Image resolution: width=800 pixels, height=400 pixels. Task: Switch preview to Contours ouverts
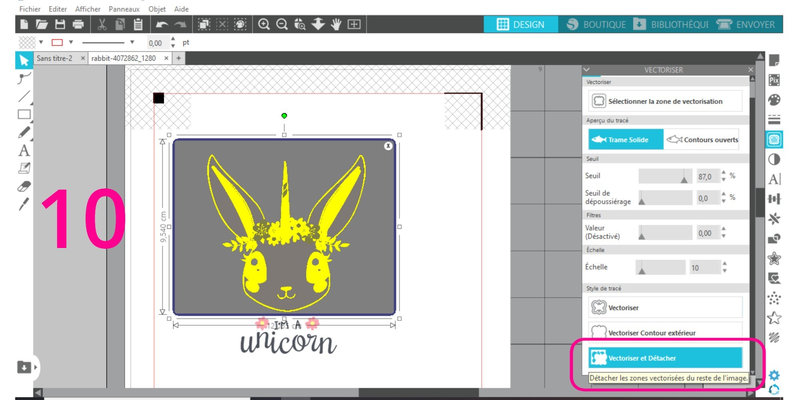point(703,141)
